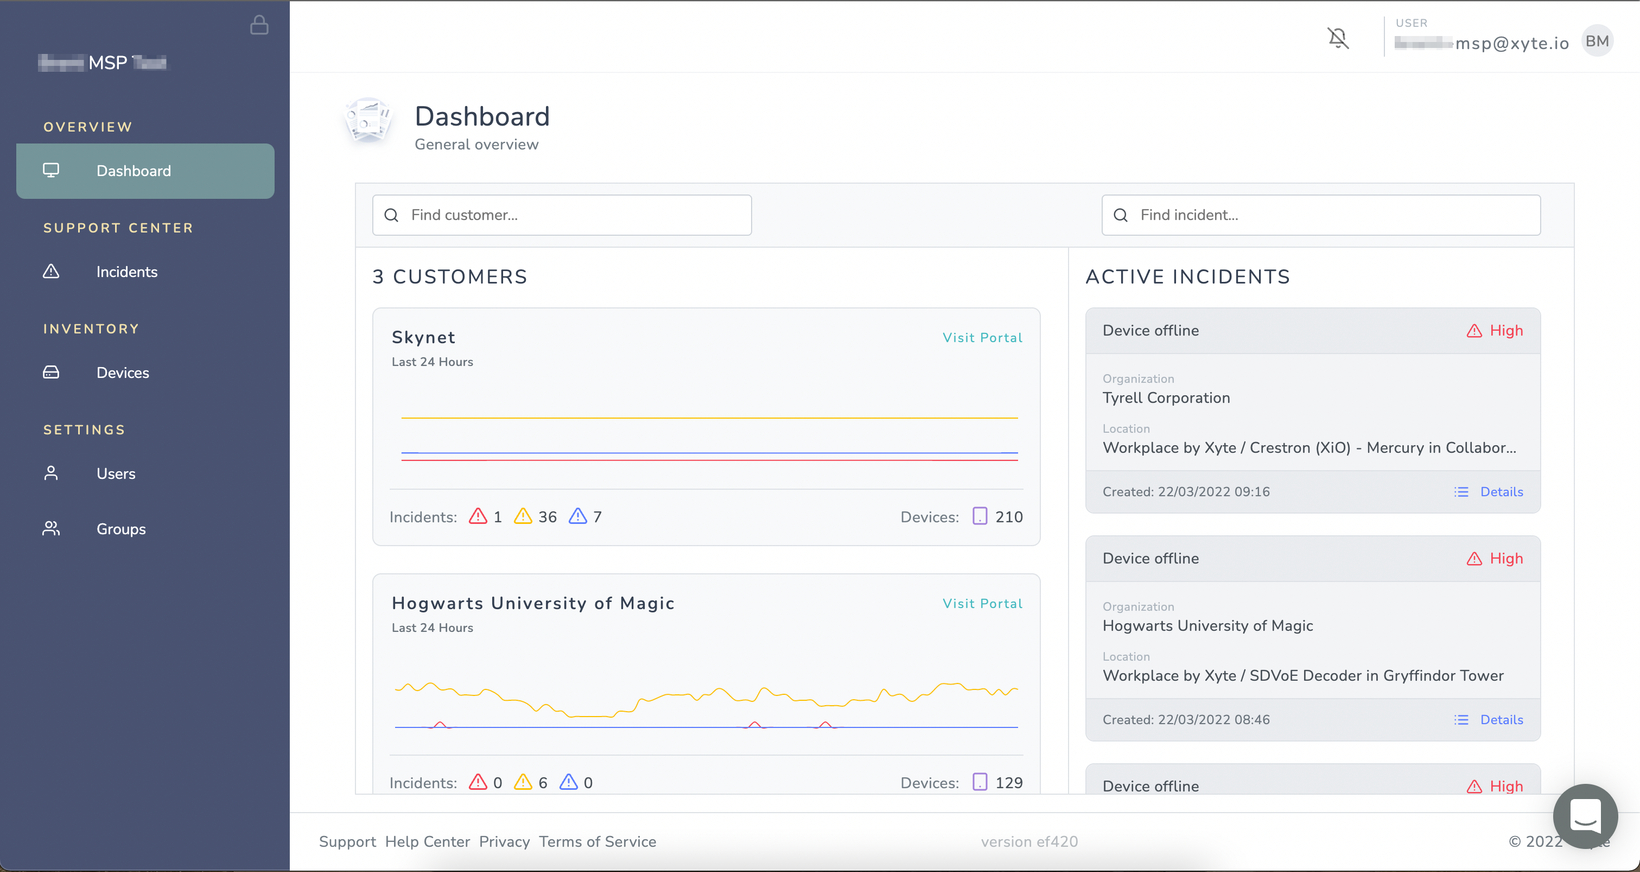
Task: Click Hogwarts University of Magic title
Action: pyautogui.click(x=533, y=604)
